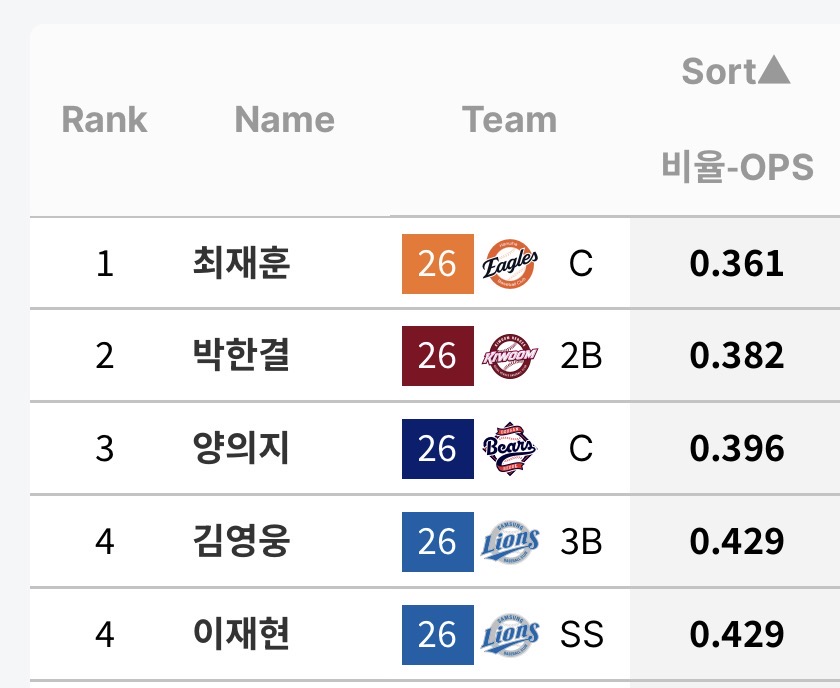Open player 최재훈's profile
Viewport: 840px width, 688px height.
[x=241, y=264]
